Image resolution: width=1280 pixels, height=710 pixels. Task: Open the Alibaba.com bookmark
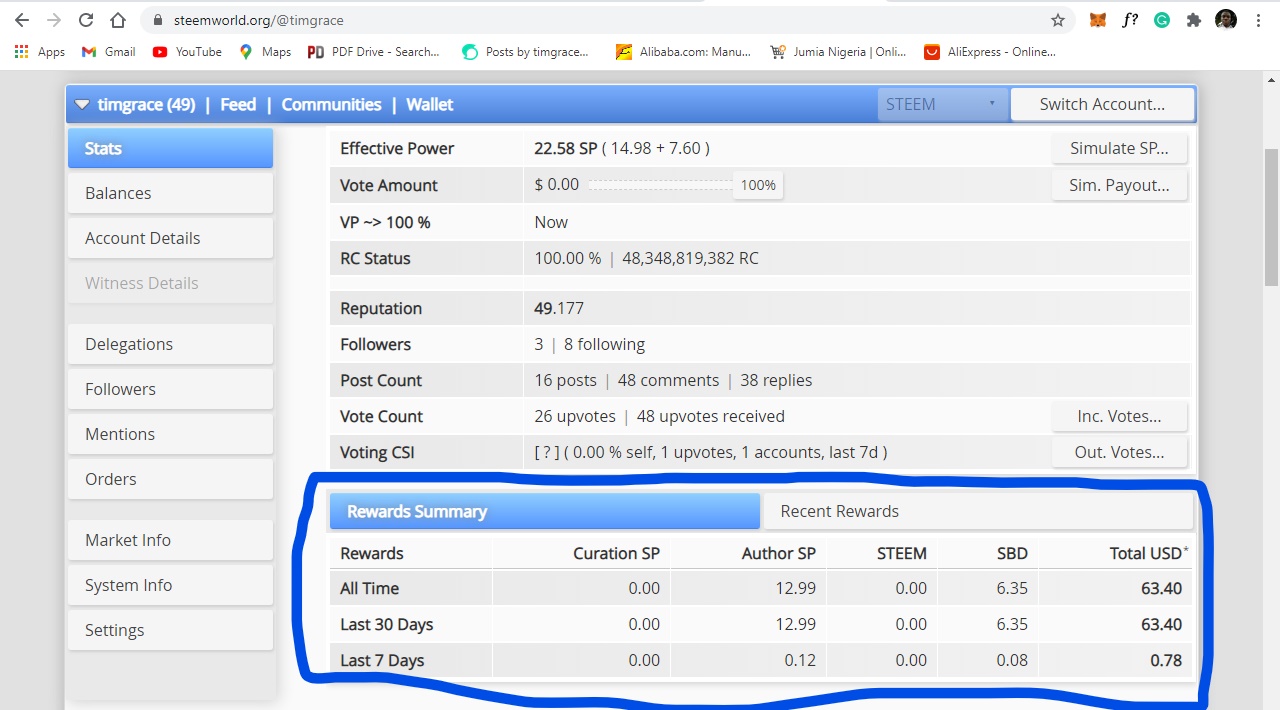[683, 52]
